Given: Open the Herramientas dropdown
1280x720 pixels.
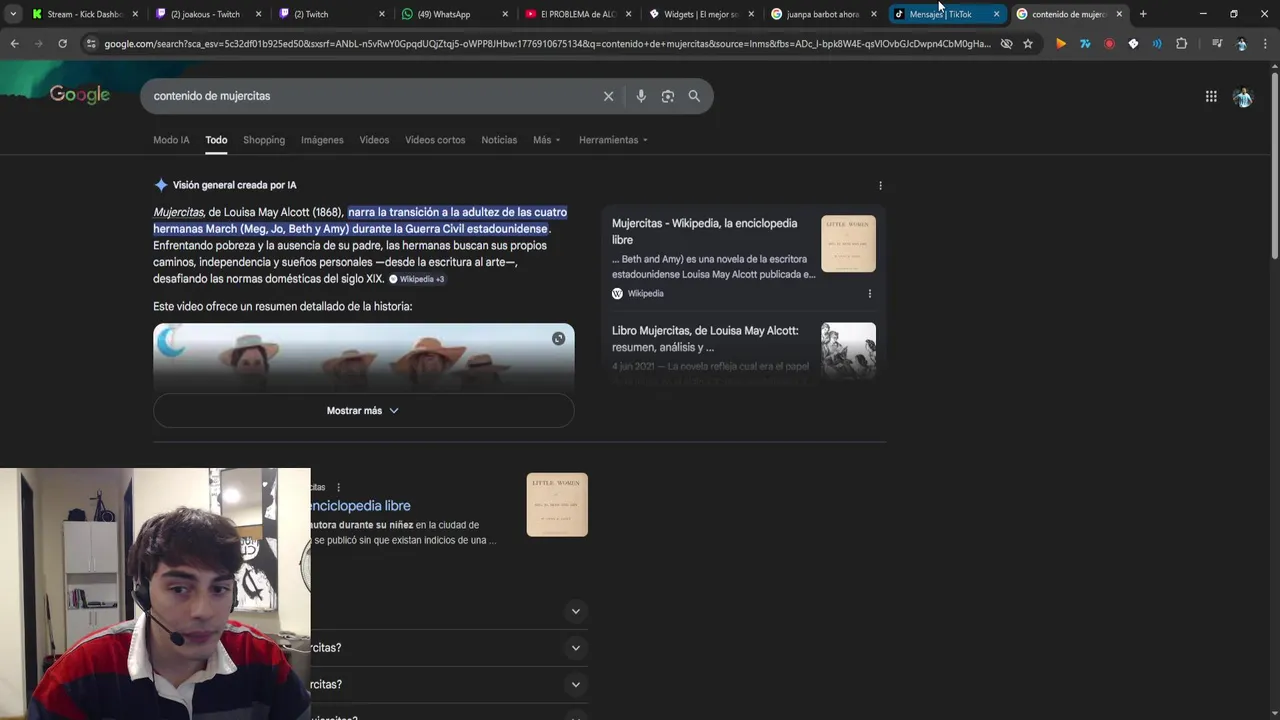Looking at the screenshot, I should coord(613,140).
